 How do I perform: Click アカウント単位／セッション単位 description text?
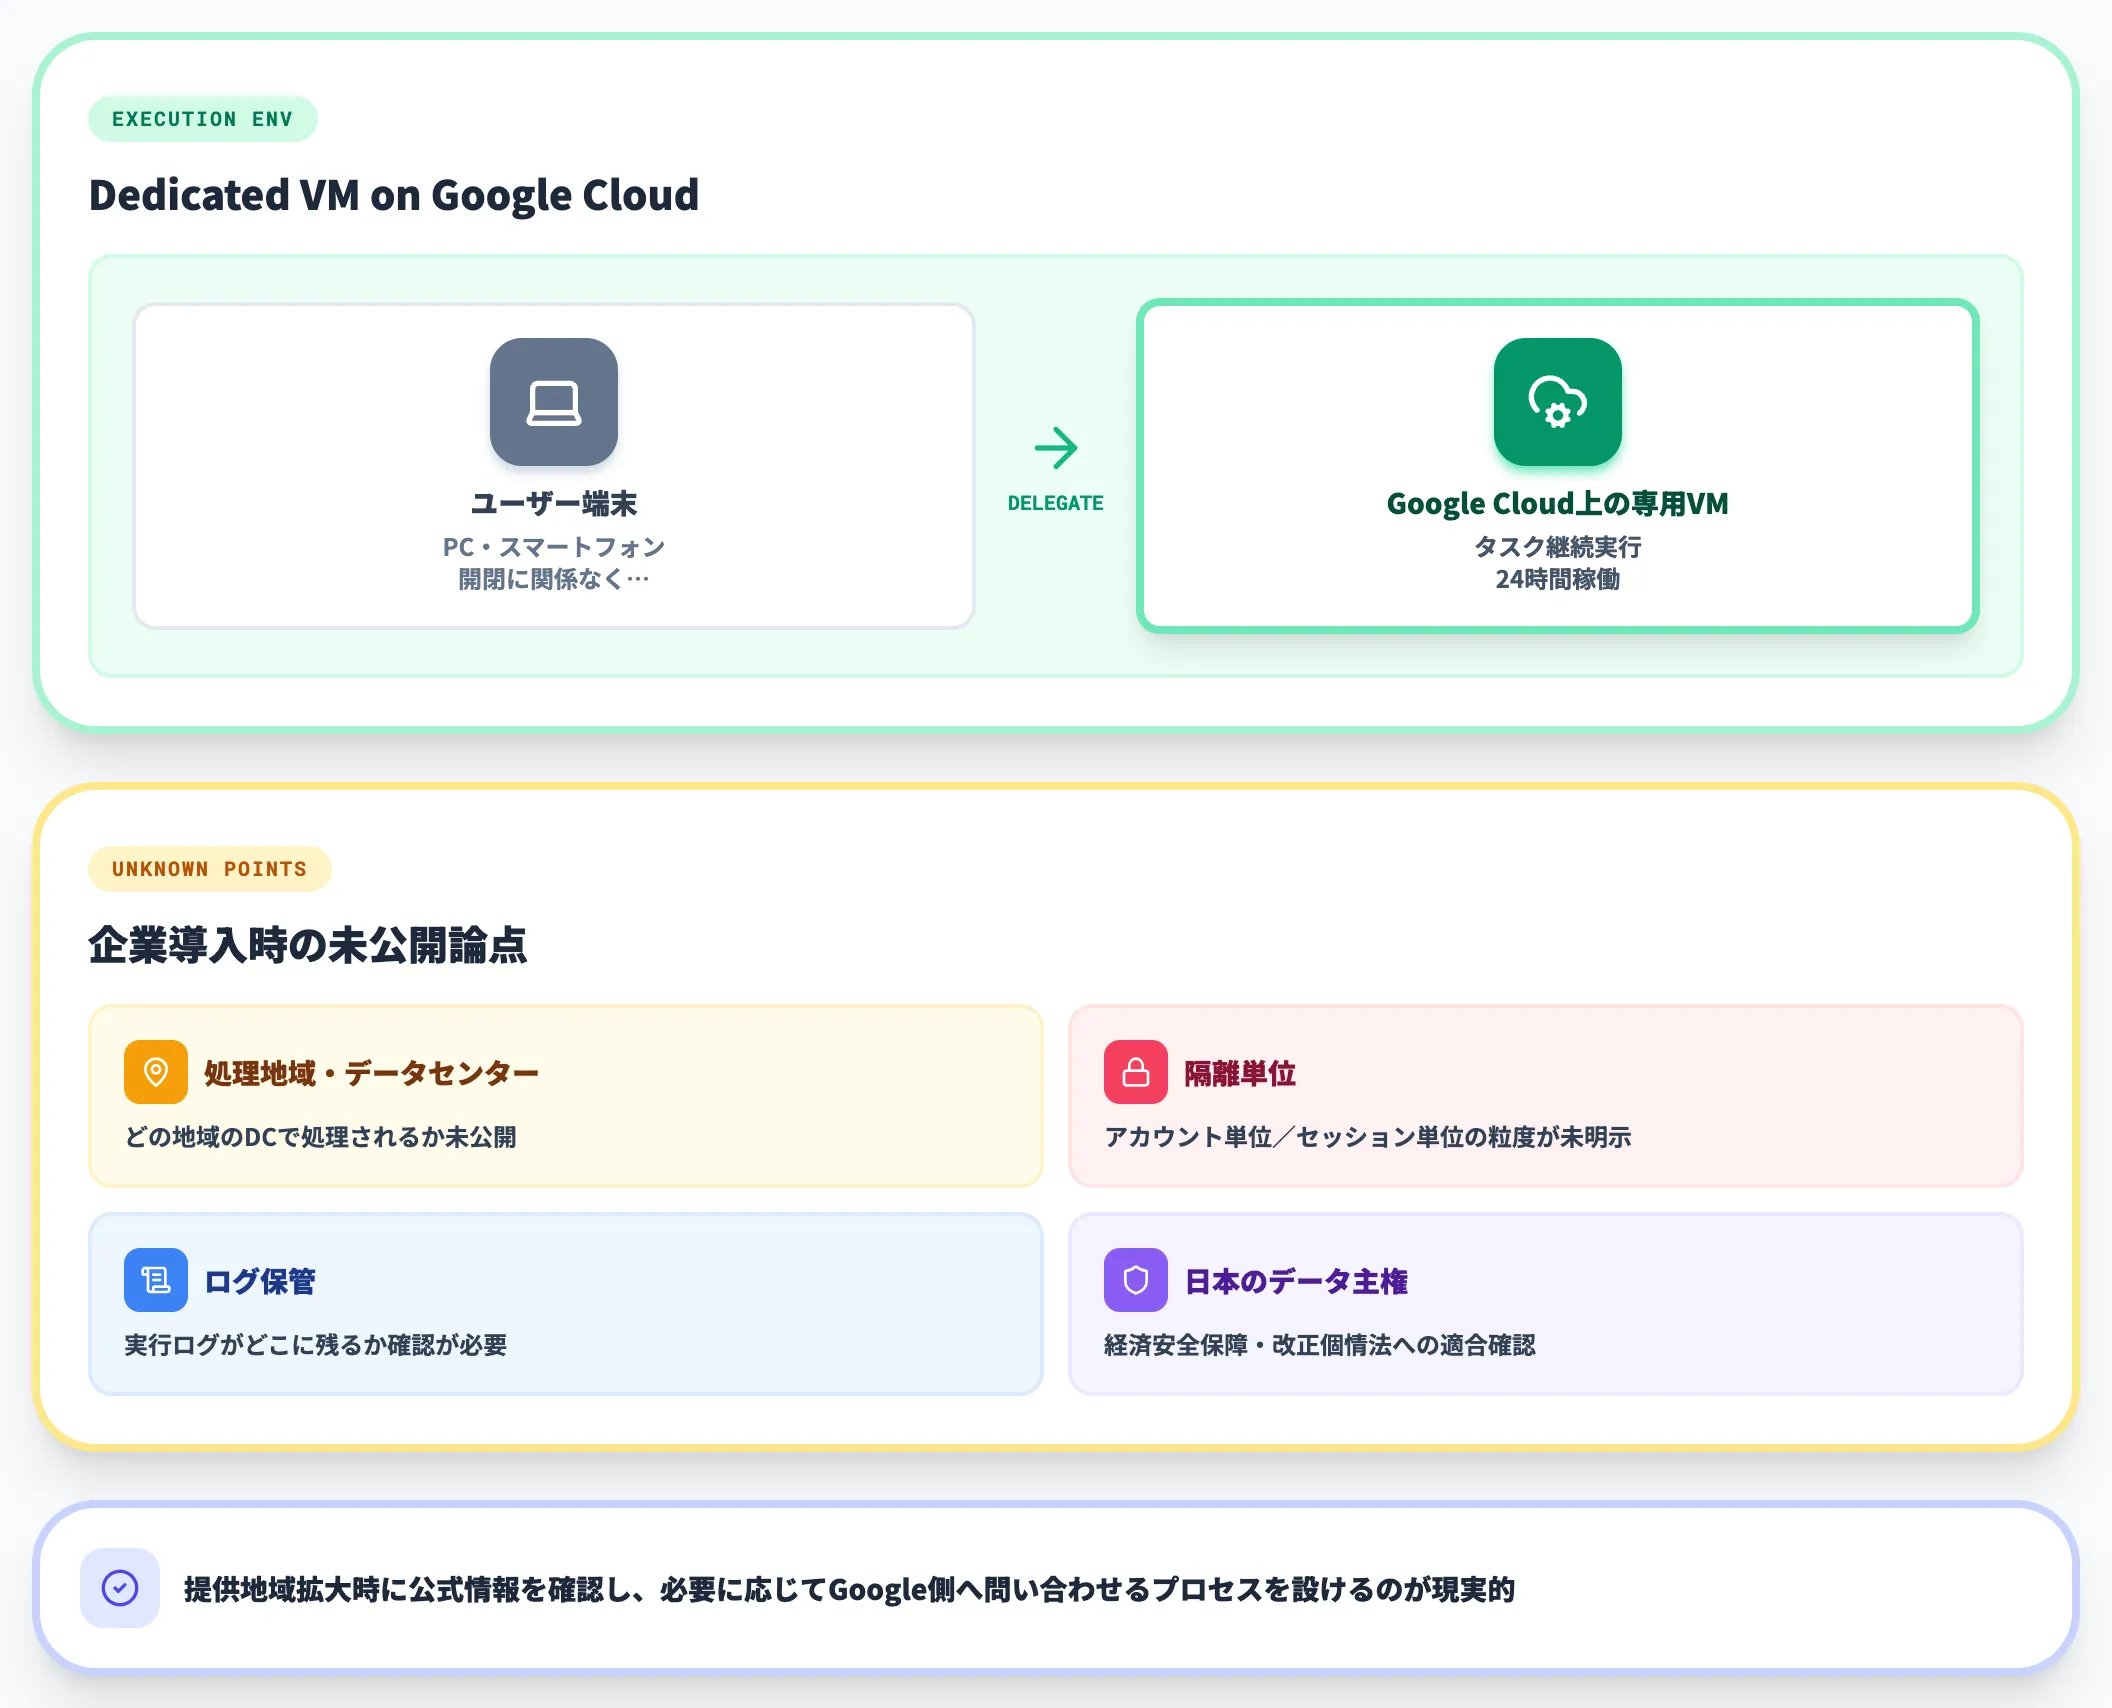pos(1368,1137)
